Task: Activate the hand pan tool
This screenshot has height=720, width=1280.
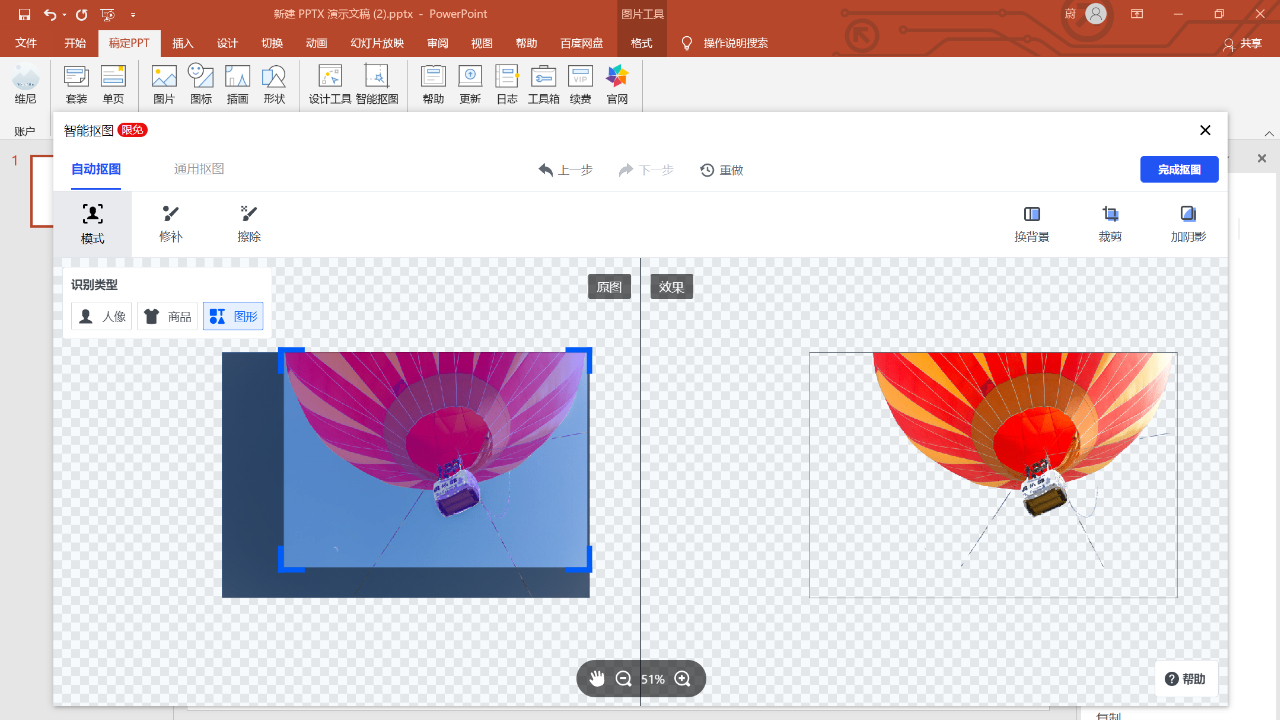Action: [597, 678]
